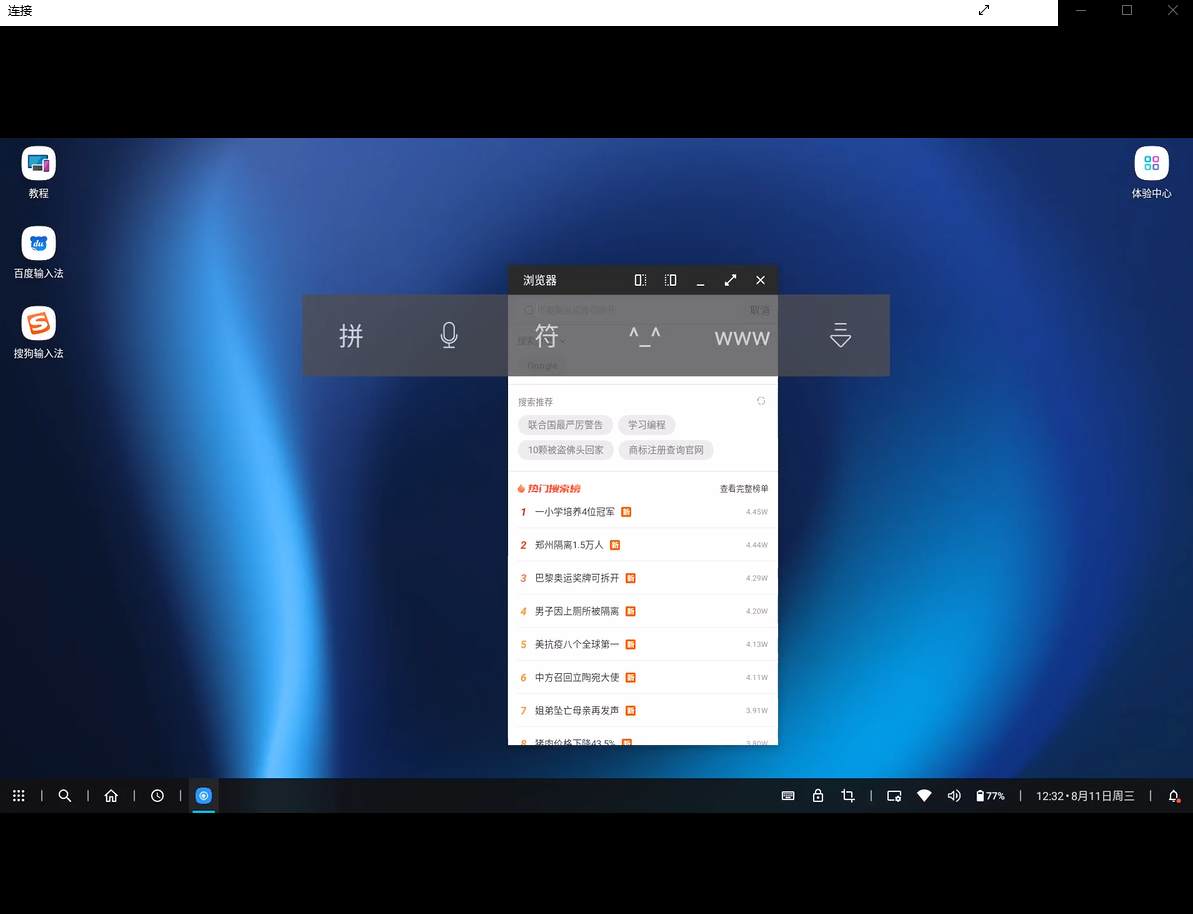Choose the 10颗被盗佛头回家 suggestion

pos(565,450)
